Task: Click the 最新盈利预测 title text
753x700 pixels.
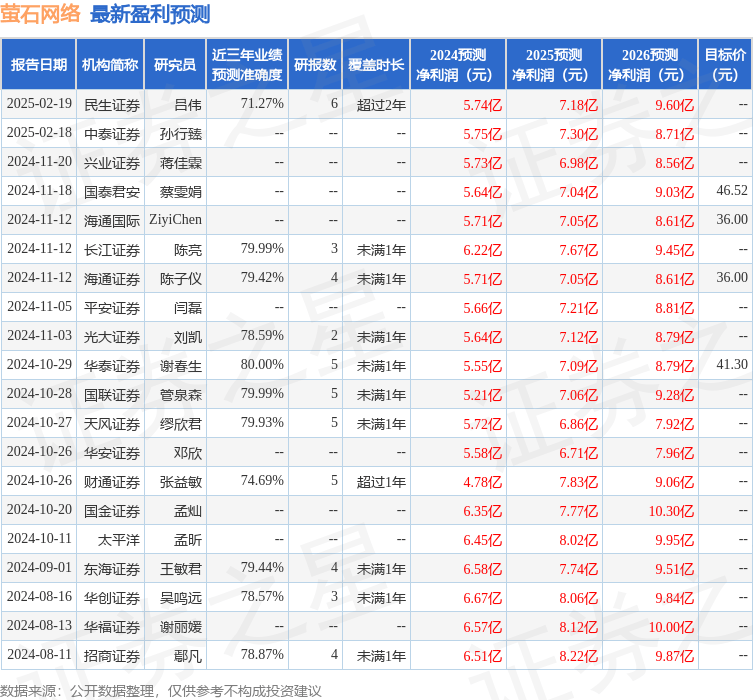Action: pos(150,14)
